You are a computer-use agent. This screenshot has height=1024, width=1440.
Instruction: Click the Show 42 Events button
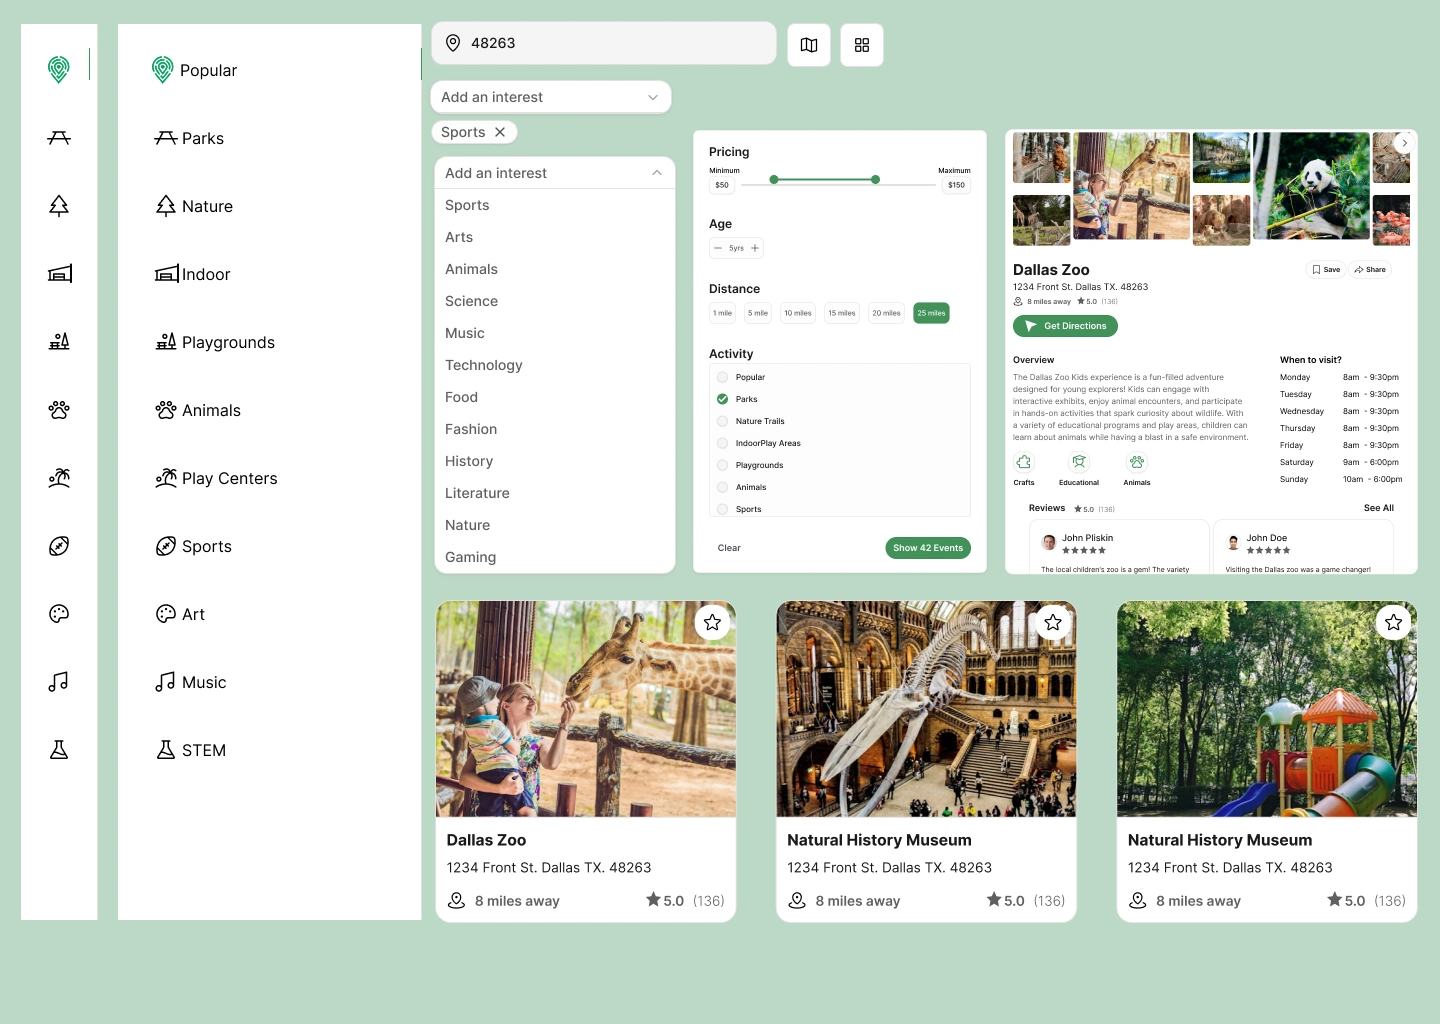pyautogui.click(x=928, y=548)
